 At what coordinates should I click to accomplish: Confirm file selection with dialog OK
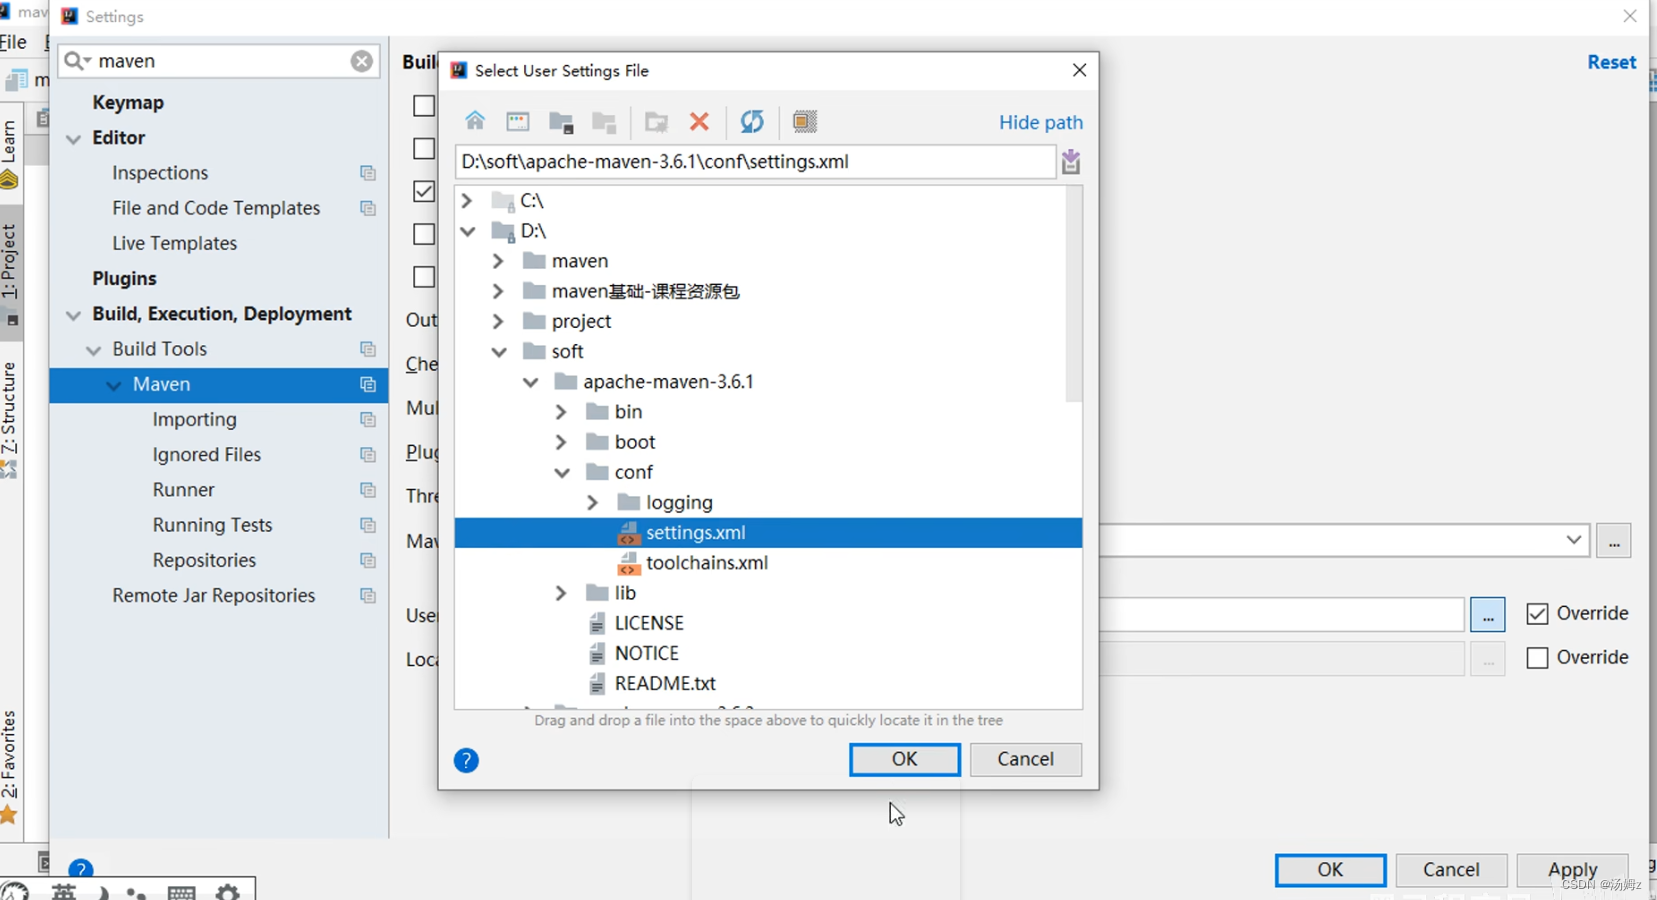(904, 759)
